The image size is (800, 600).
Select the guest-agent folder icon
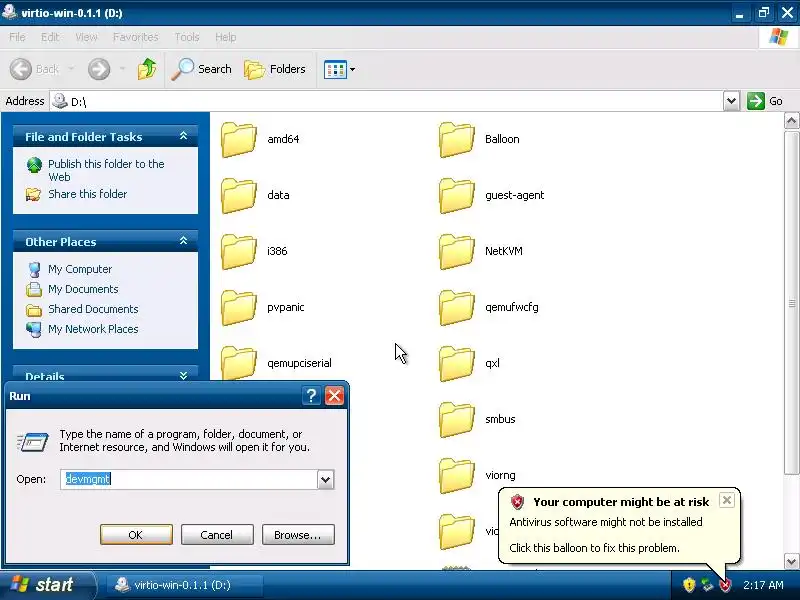(457, 195)
